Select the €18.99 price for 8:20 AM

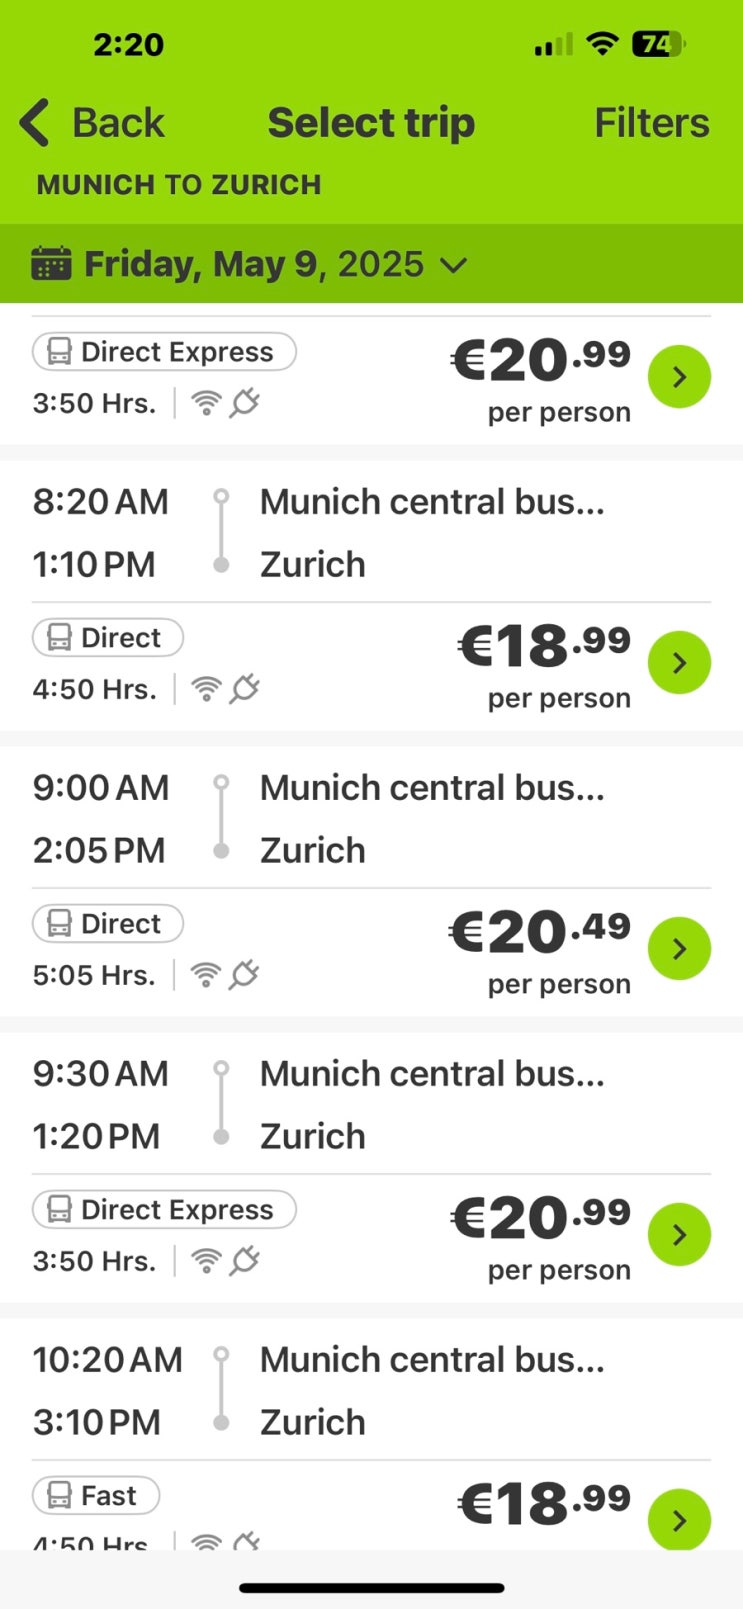544,646
